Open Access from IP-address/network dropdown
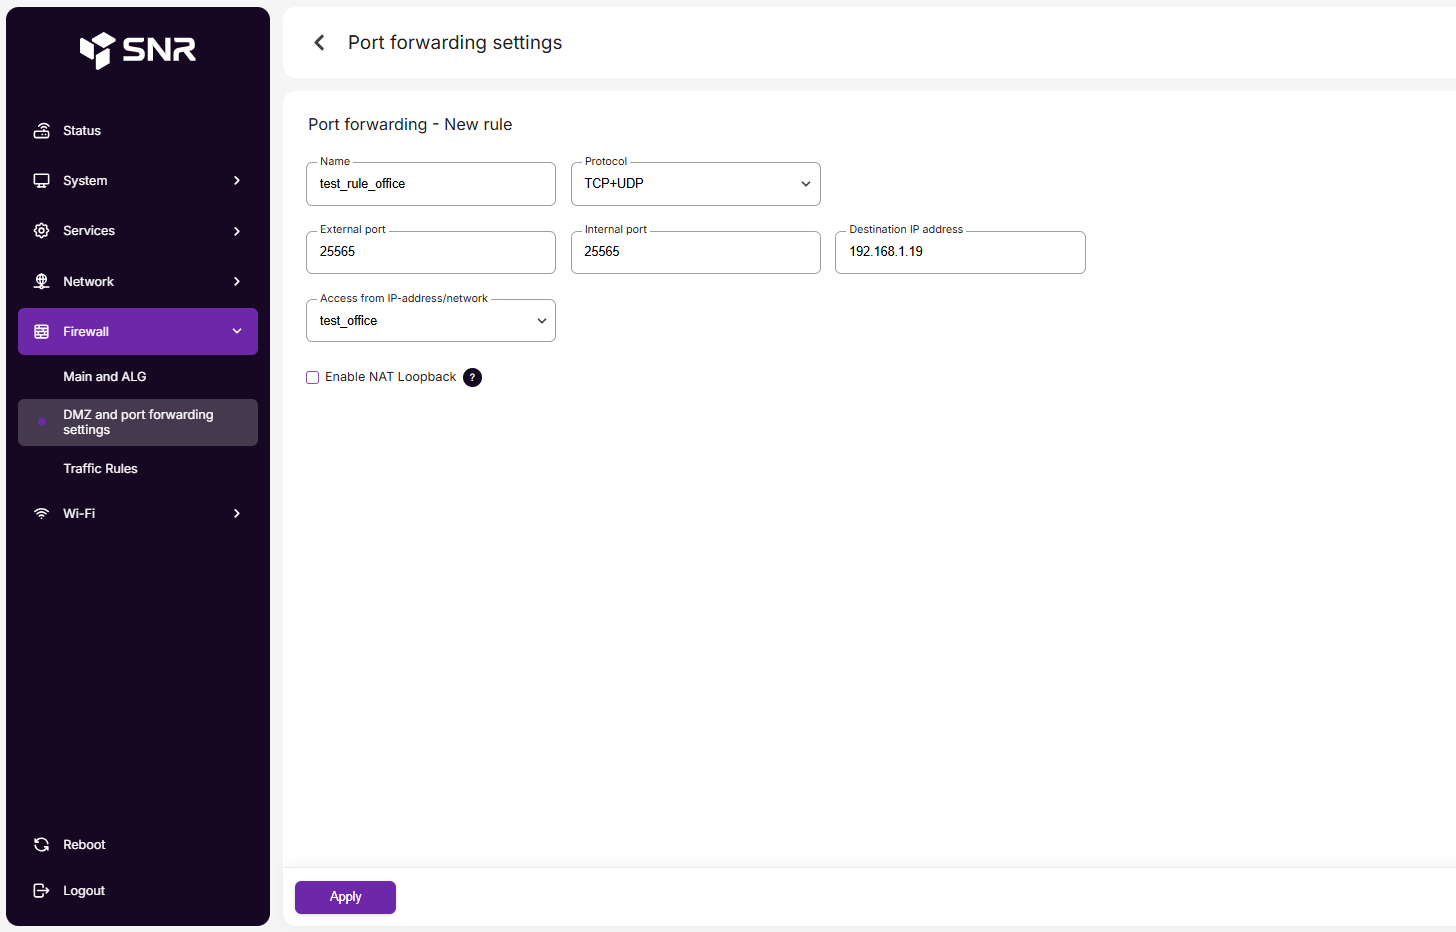Viewport: 1456px width, 932px height. pyautogui.click(x=430, y=321)
